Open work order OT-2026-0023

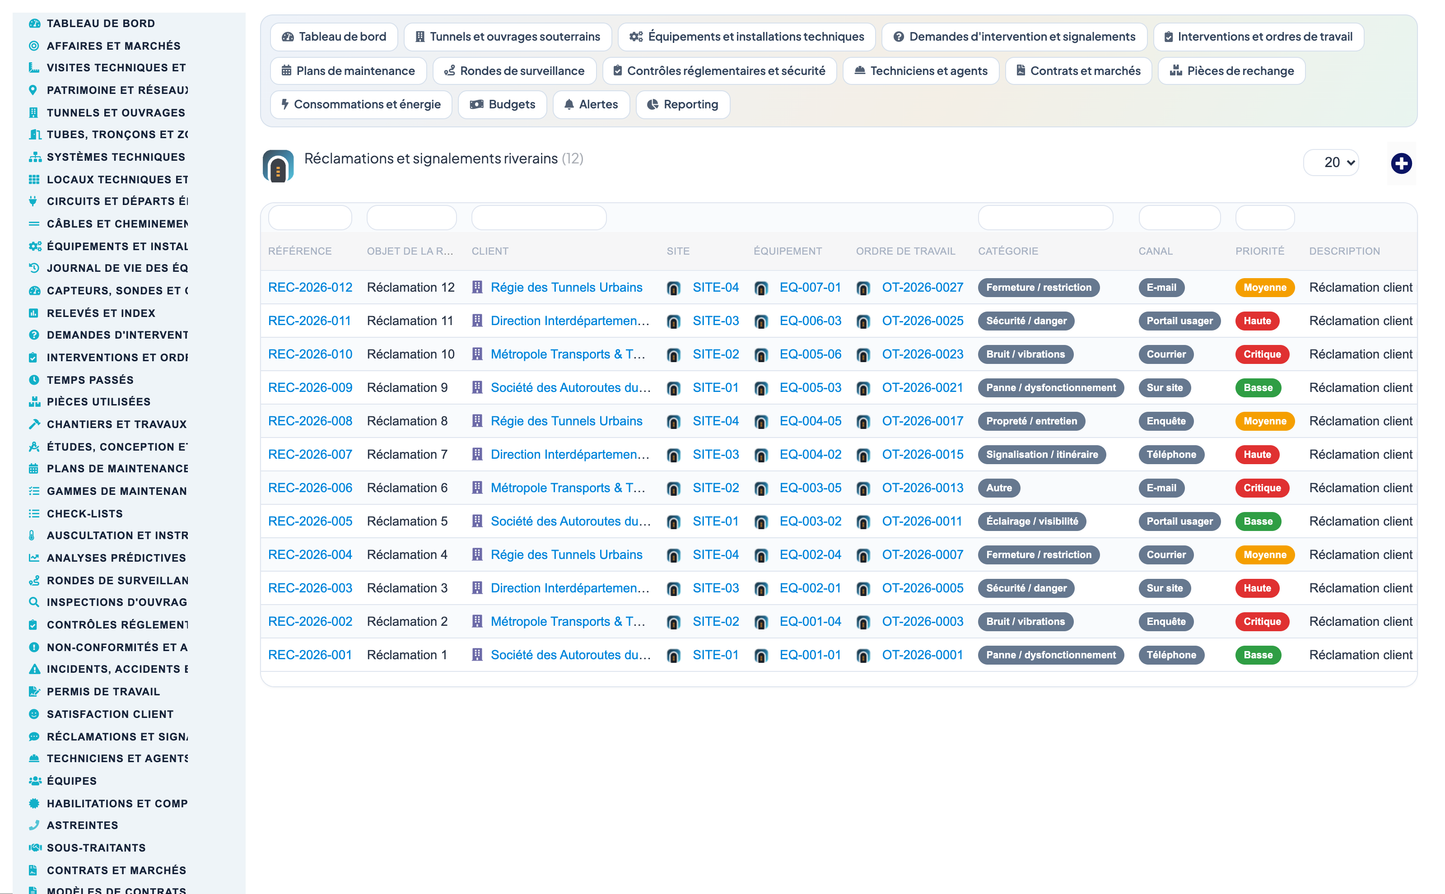922,354
